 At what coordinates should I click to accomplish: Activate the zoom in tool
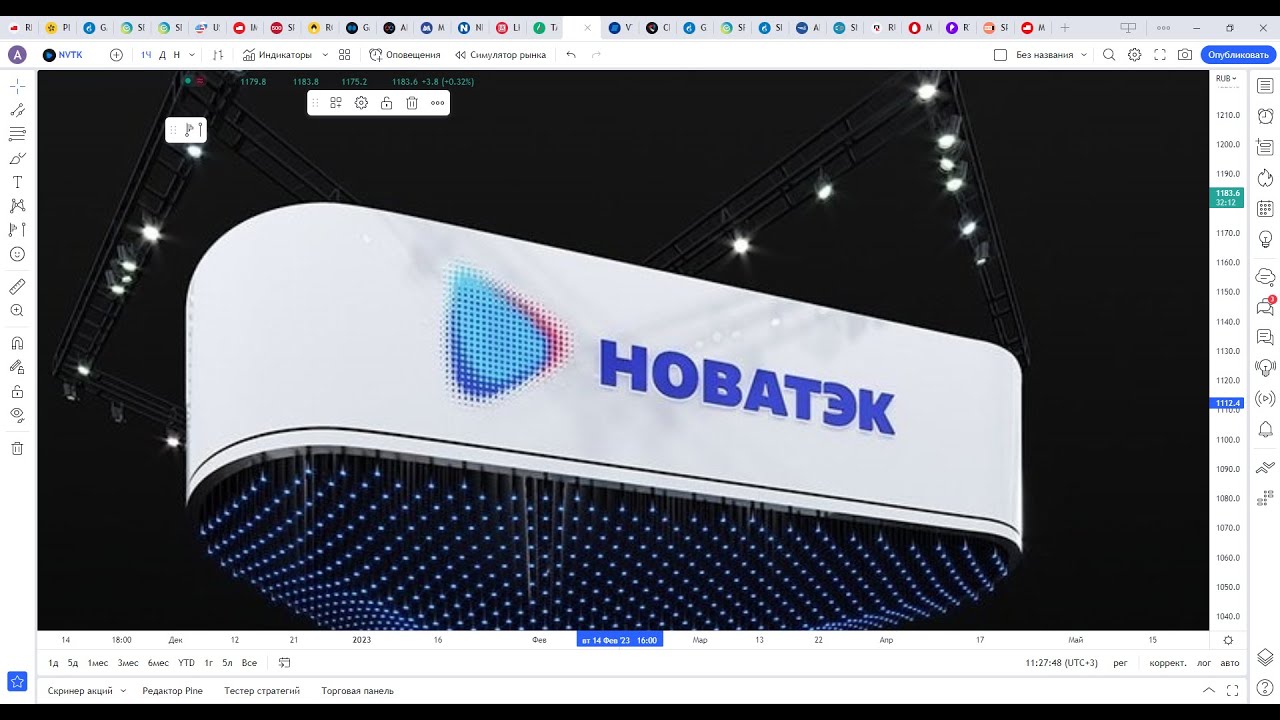pyautogui.click(x=17, y=311)
